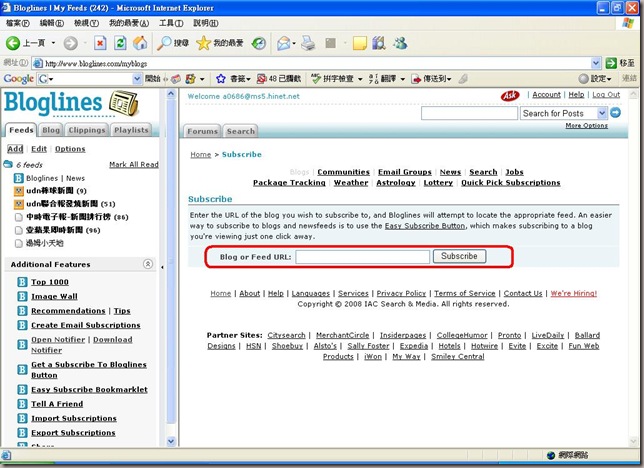This screenshot has width=644, height=468.
Task: Click the Subscribe button
Action: coord(459,256)
